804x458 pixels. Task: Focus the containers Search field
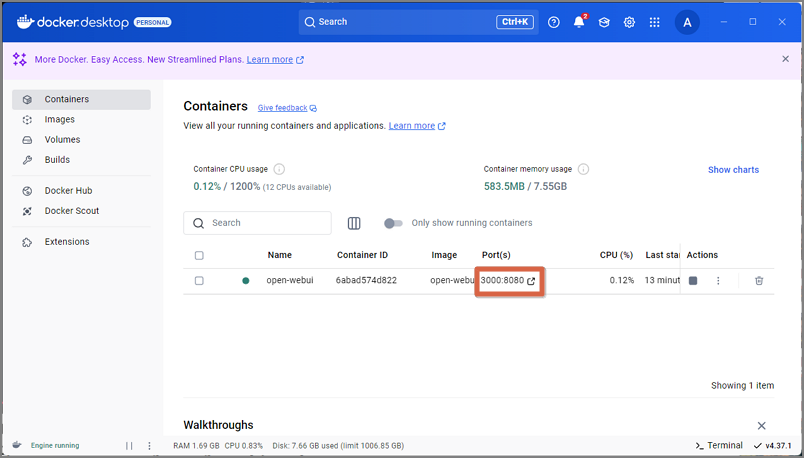(x=257, y=223)
